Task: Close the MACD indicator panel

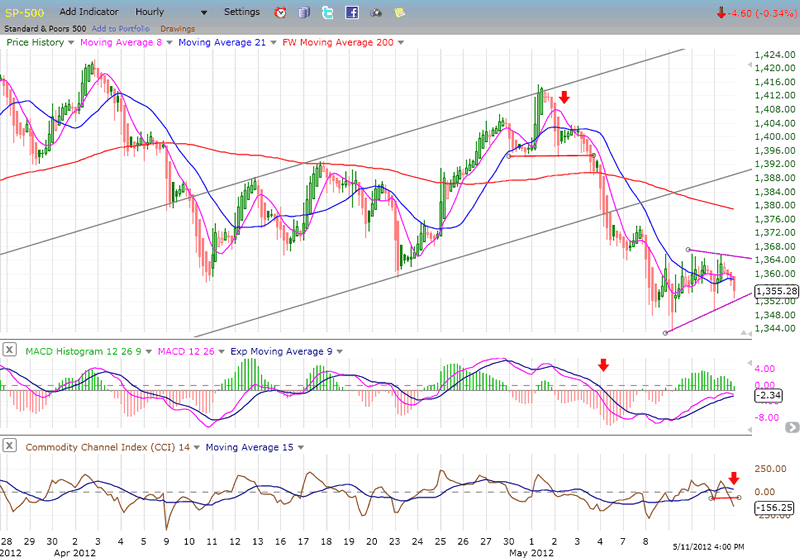Action: [9, 350]
